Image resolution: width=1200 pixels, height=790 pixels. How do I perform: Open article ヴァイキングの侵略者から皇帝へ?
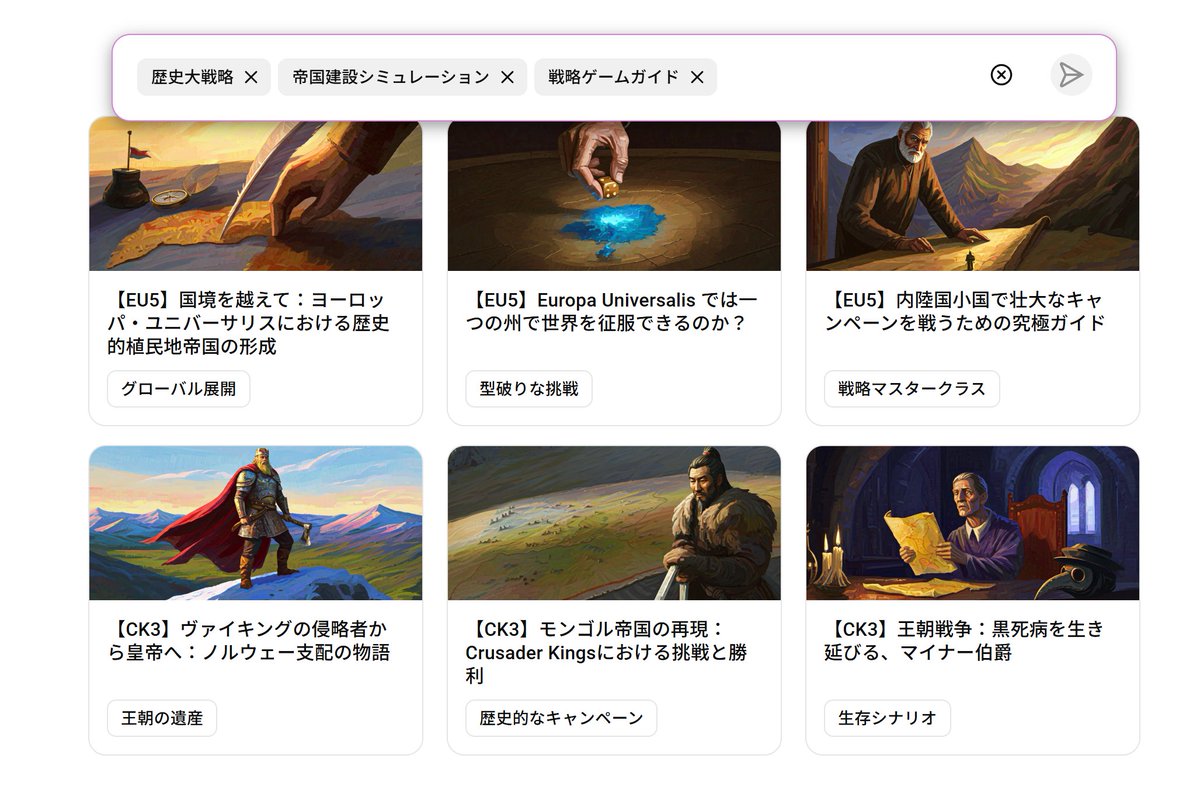tap(248, 641)
